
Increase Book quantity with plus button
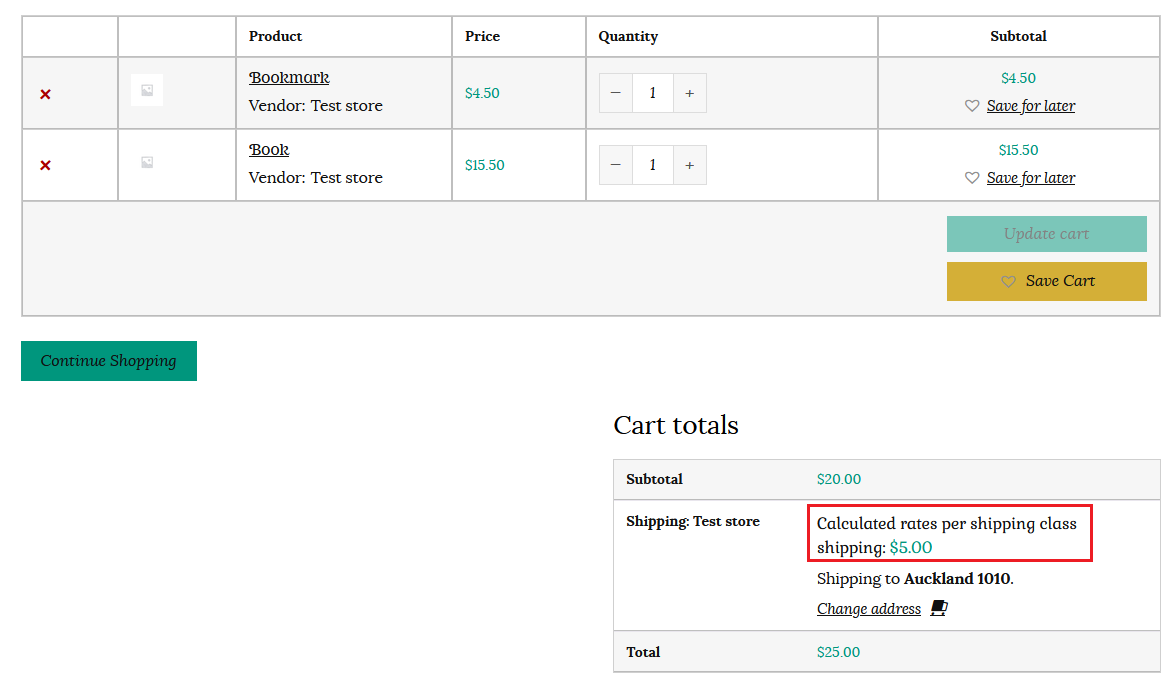click(x=690, y=165)
